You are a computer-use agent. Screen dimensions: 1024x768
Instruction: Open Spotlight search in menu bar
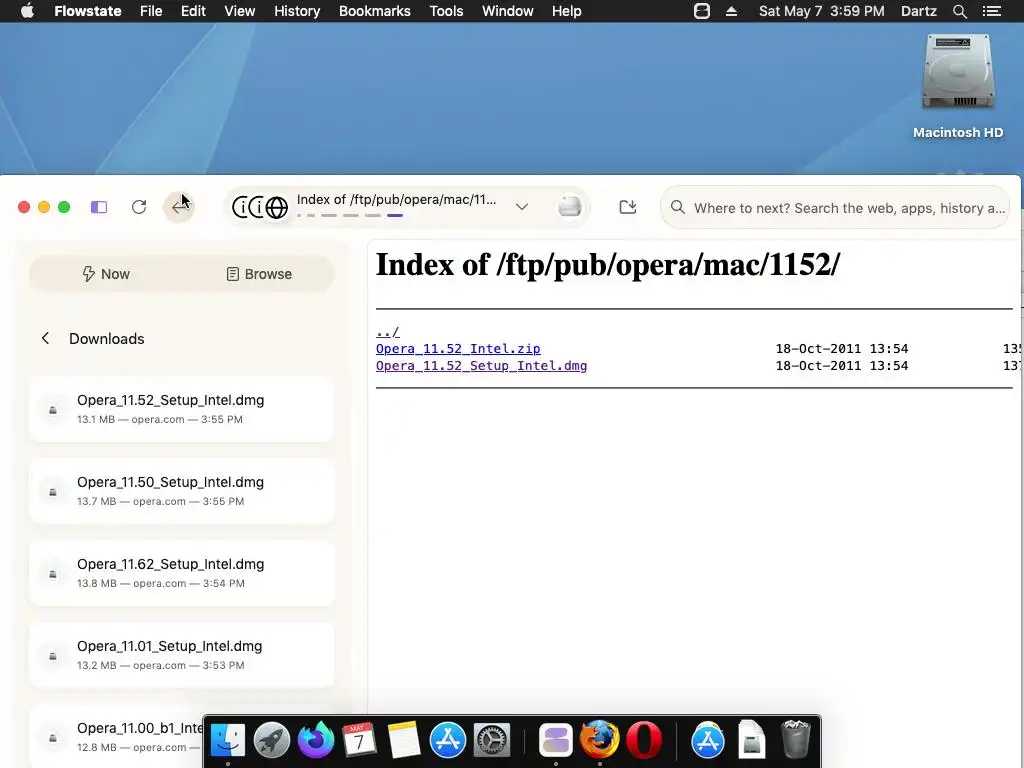pos(959,11)
